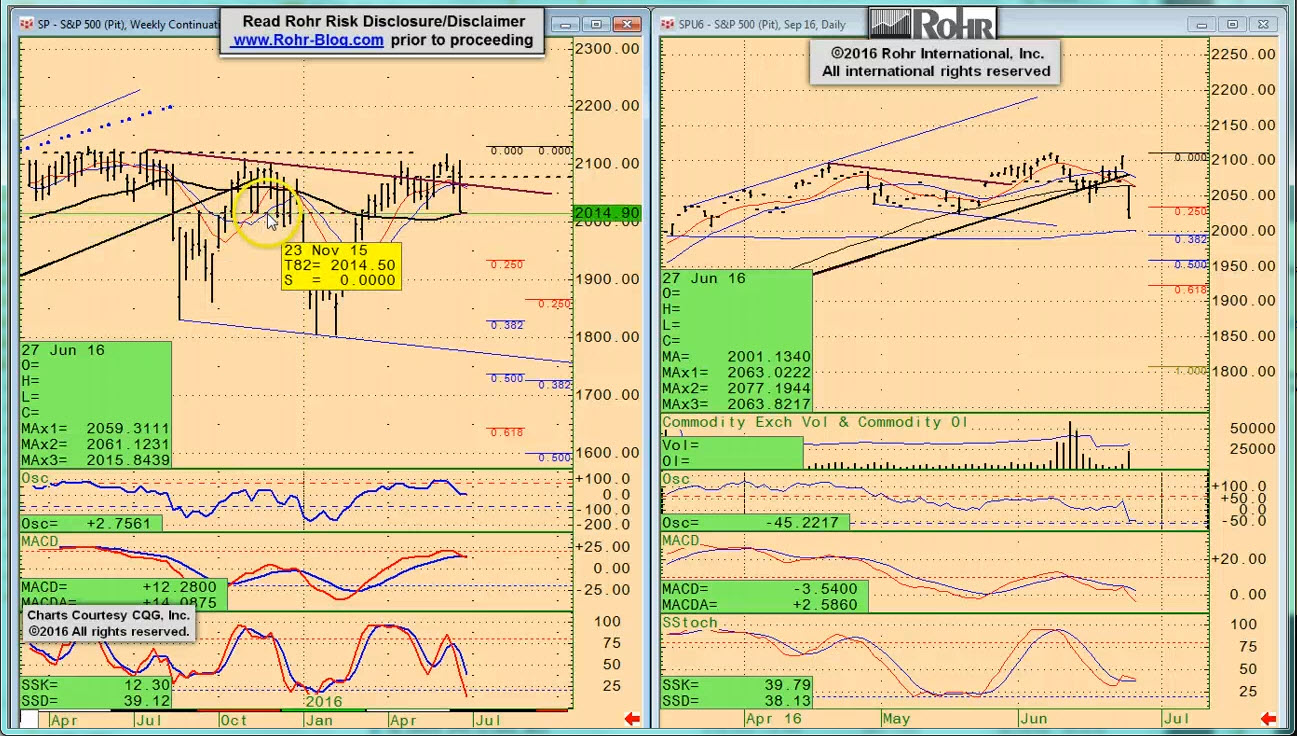Maximize the SP weekly chart window

596,24
